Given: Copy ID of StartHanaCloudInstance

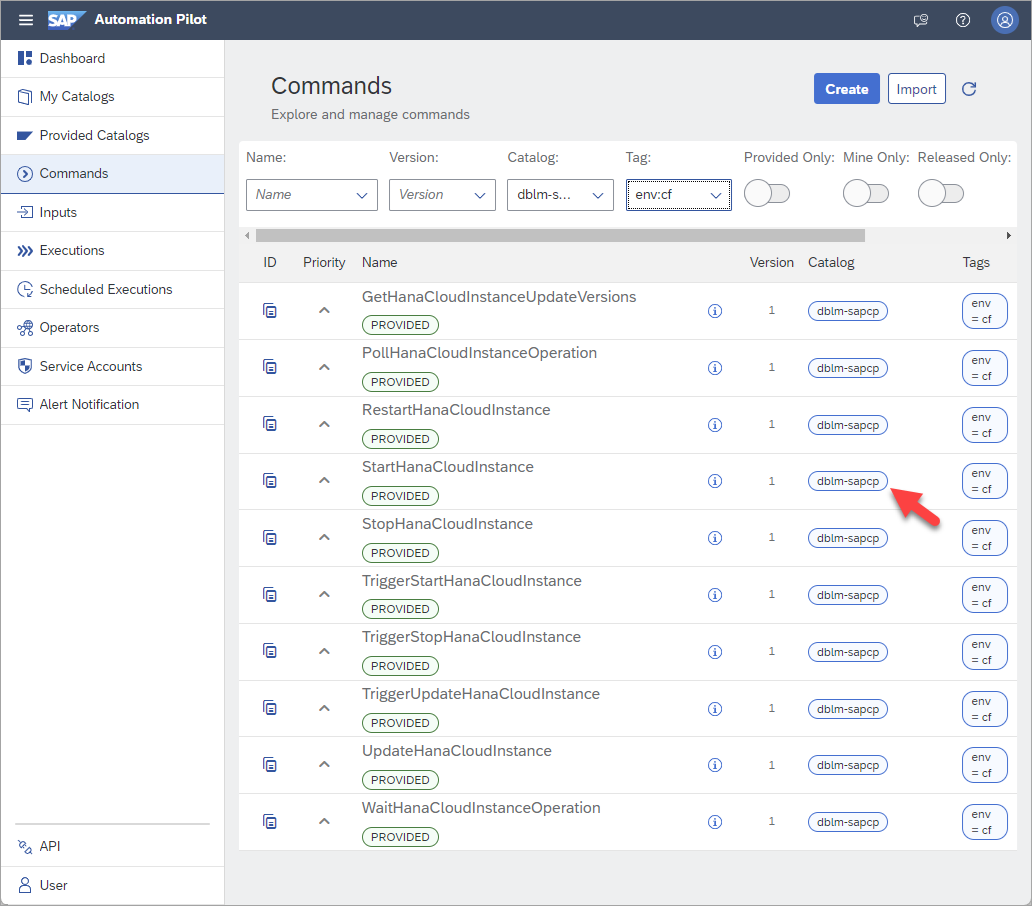Looking at the screenshot, I should [x=270, y=481].
